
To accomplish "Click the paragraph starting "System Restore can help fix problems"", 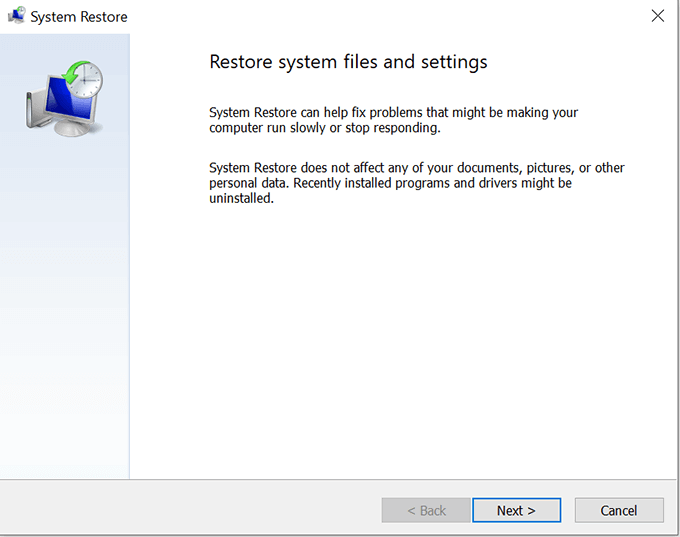I will 393,120.
